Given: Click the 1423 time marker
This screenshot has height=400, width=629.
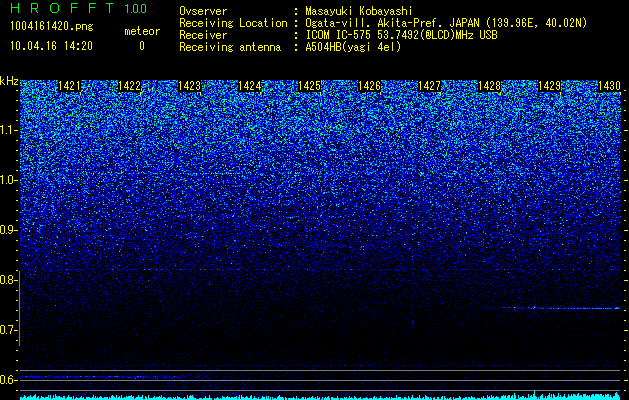Looking at the screenshot, I should (189, 86).
